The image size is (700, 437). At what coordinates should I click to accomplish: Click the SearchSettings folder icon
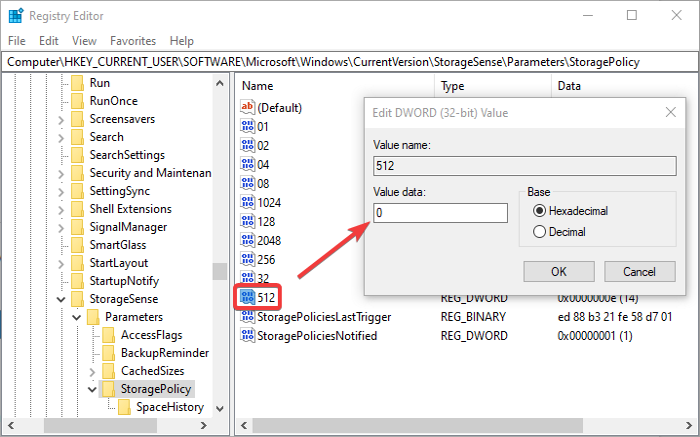[x=78, y=155]
